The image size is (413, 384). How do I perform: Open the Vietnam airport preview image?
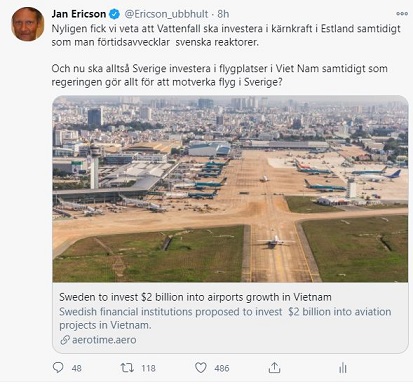click(230, 189)
